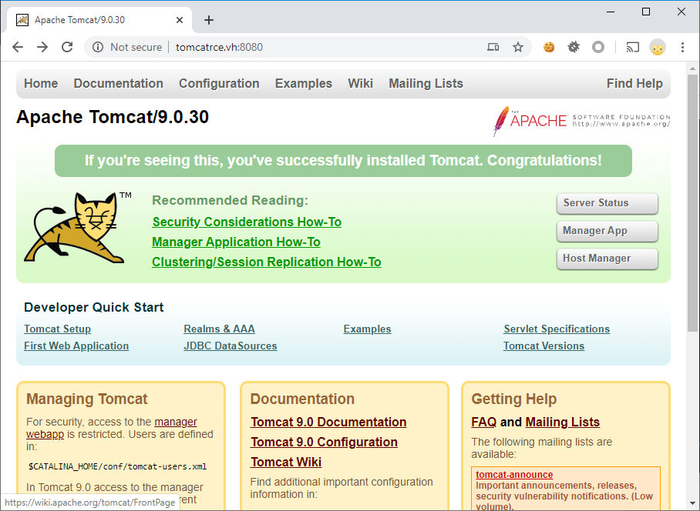This screenshot has height=511, width=700.
Task: Open Clustering/Session Replication How-To link
Action: pos(267,262)
